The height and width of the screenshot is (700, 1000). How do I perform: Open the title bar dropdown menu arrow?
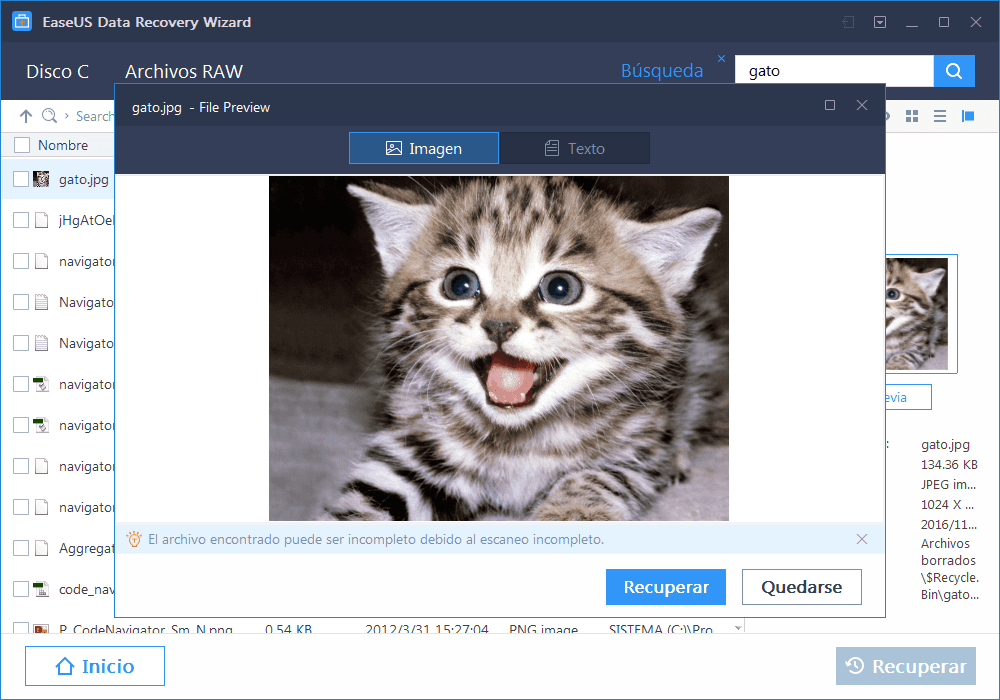[880, 21]
